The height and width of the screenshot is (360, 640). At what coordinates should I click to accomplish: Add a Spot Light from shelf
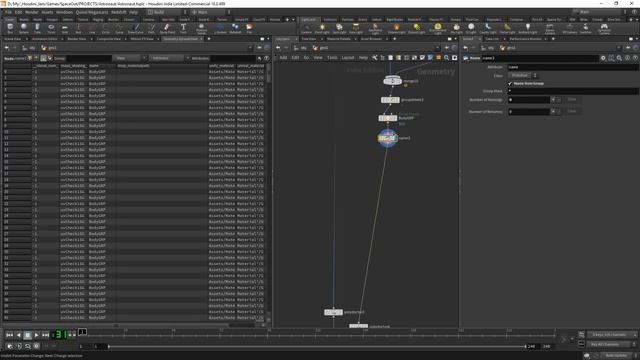(x=339, y=28)
